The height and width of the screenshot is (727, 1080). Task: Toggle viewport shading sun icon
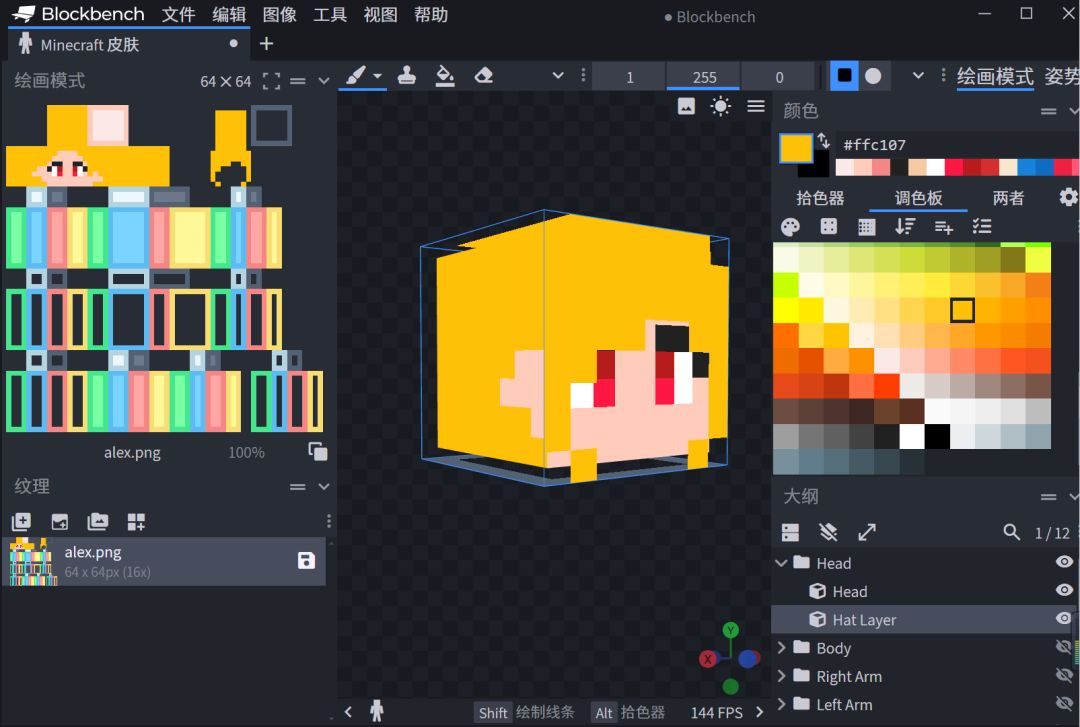(x=720, y=106)
